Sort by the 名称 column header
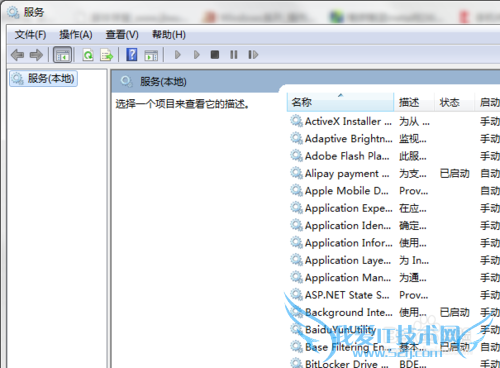This screenshot has width=500, height=368. coord(340,102)
